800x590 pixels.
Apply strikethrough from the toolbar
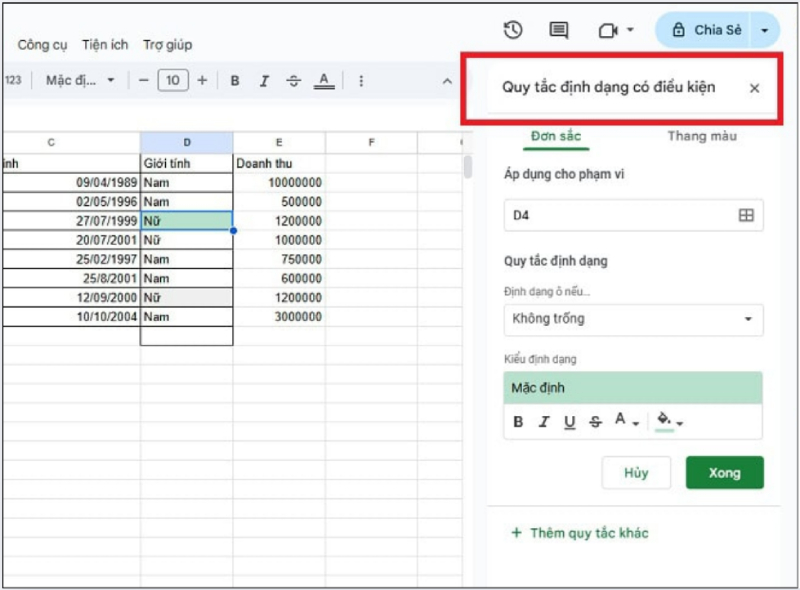click(x=293, y=81)
